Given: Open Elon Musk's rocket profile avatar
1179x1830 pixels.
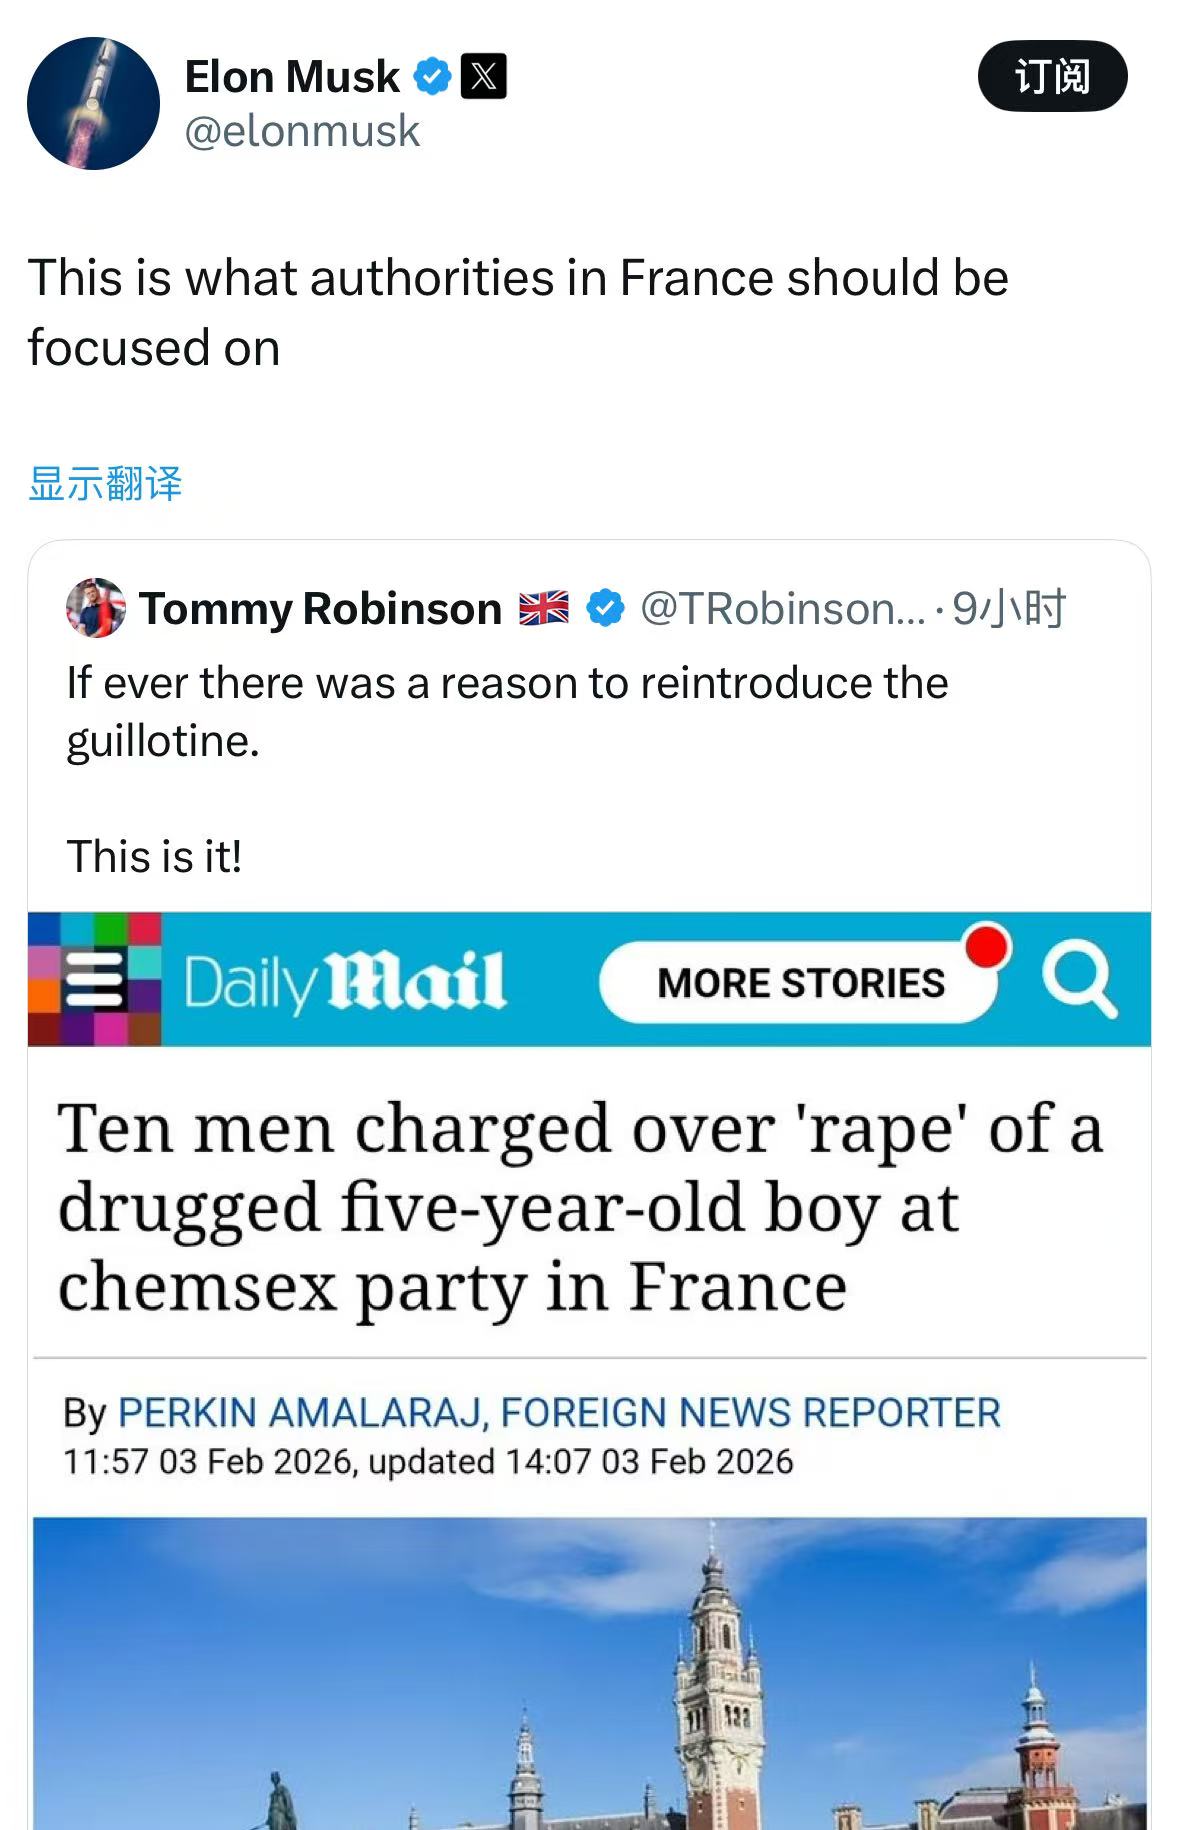Looking at the screenshot, I should click(x=93, y=103).
